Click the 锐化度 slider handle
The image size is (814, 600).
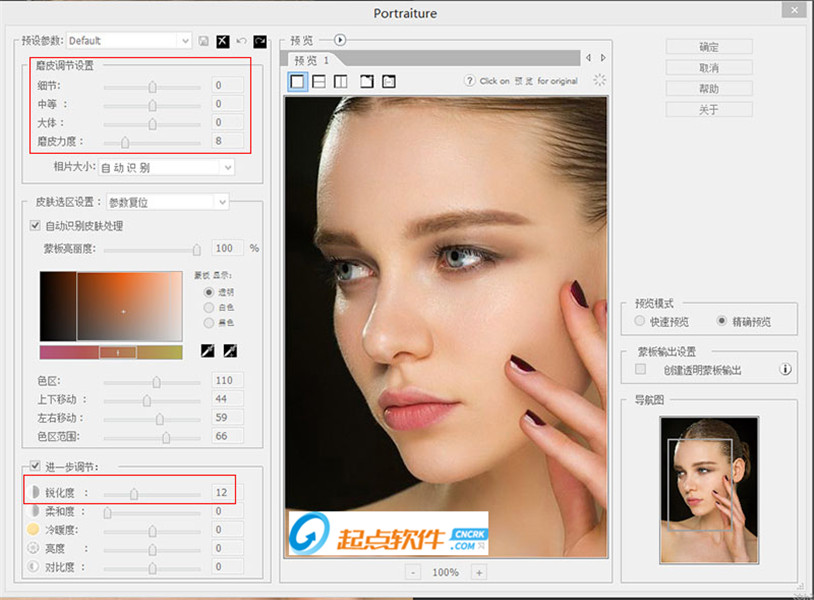tap(134, 493)
